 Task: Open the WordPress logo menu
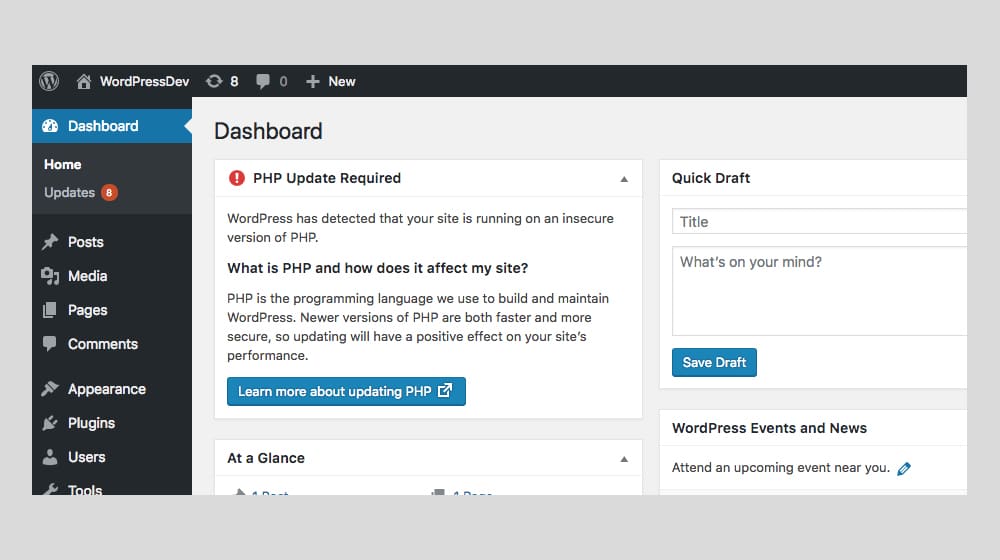[49, 81]
